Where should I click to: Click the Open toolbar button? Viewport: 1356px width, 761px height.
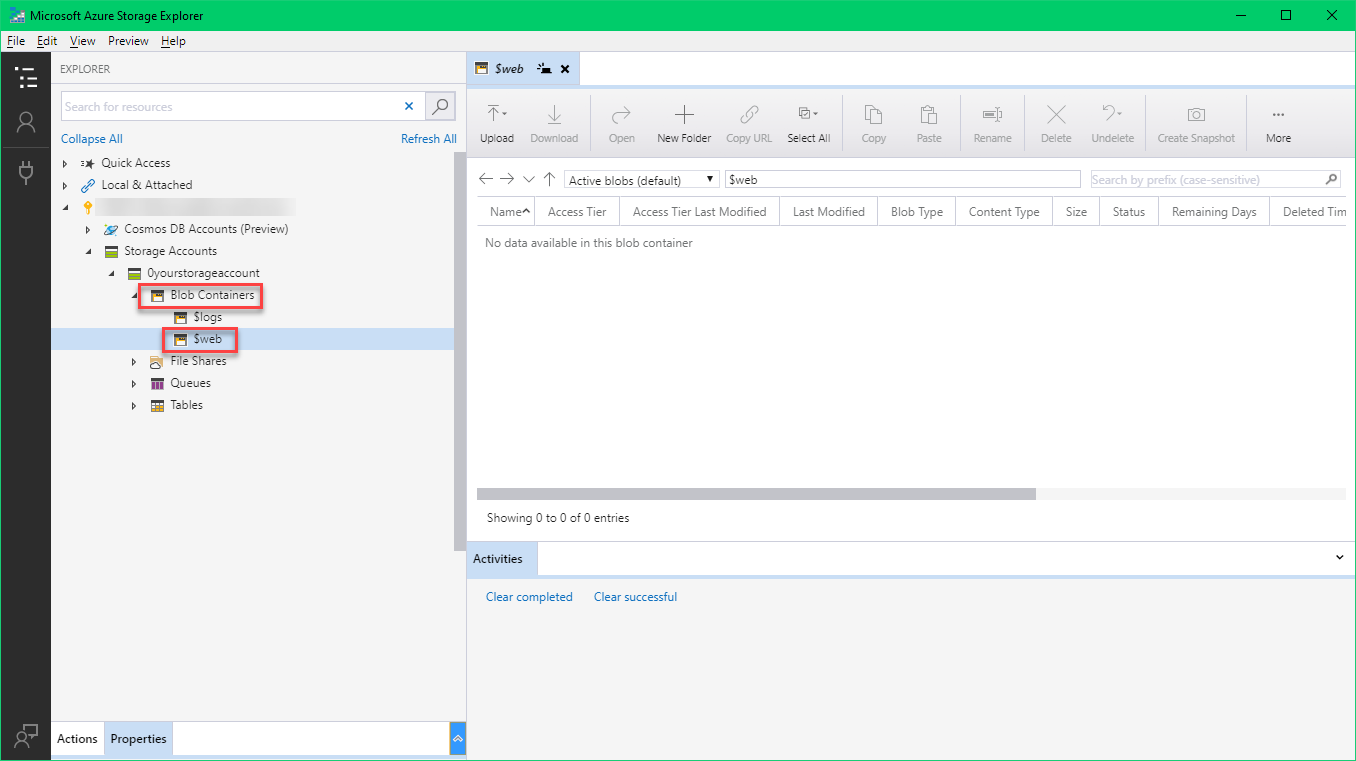(622, 124)
